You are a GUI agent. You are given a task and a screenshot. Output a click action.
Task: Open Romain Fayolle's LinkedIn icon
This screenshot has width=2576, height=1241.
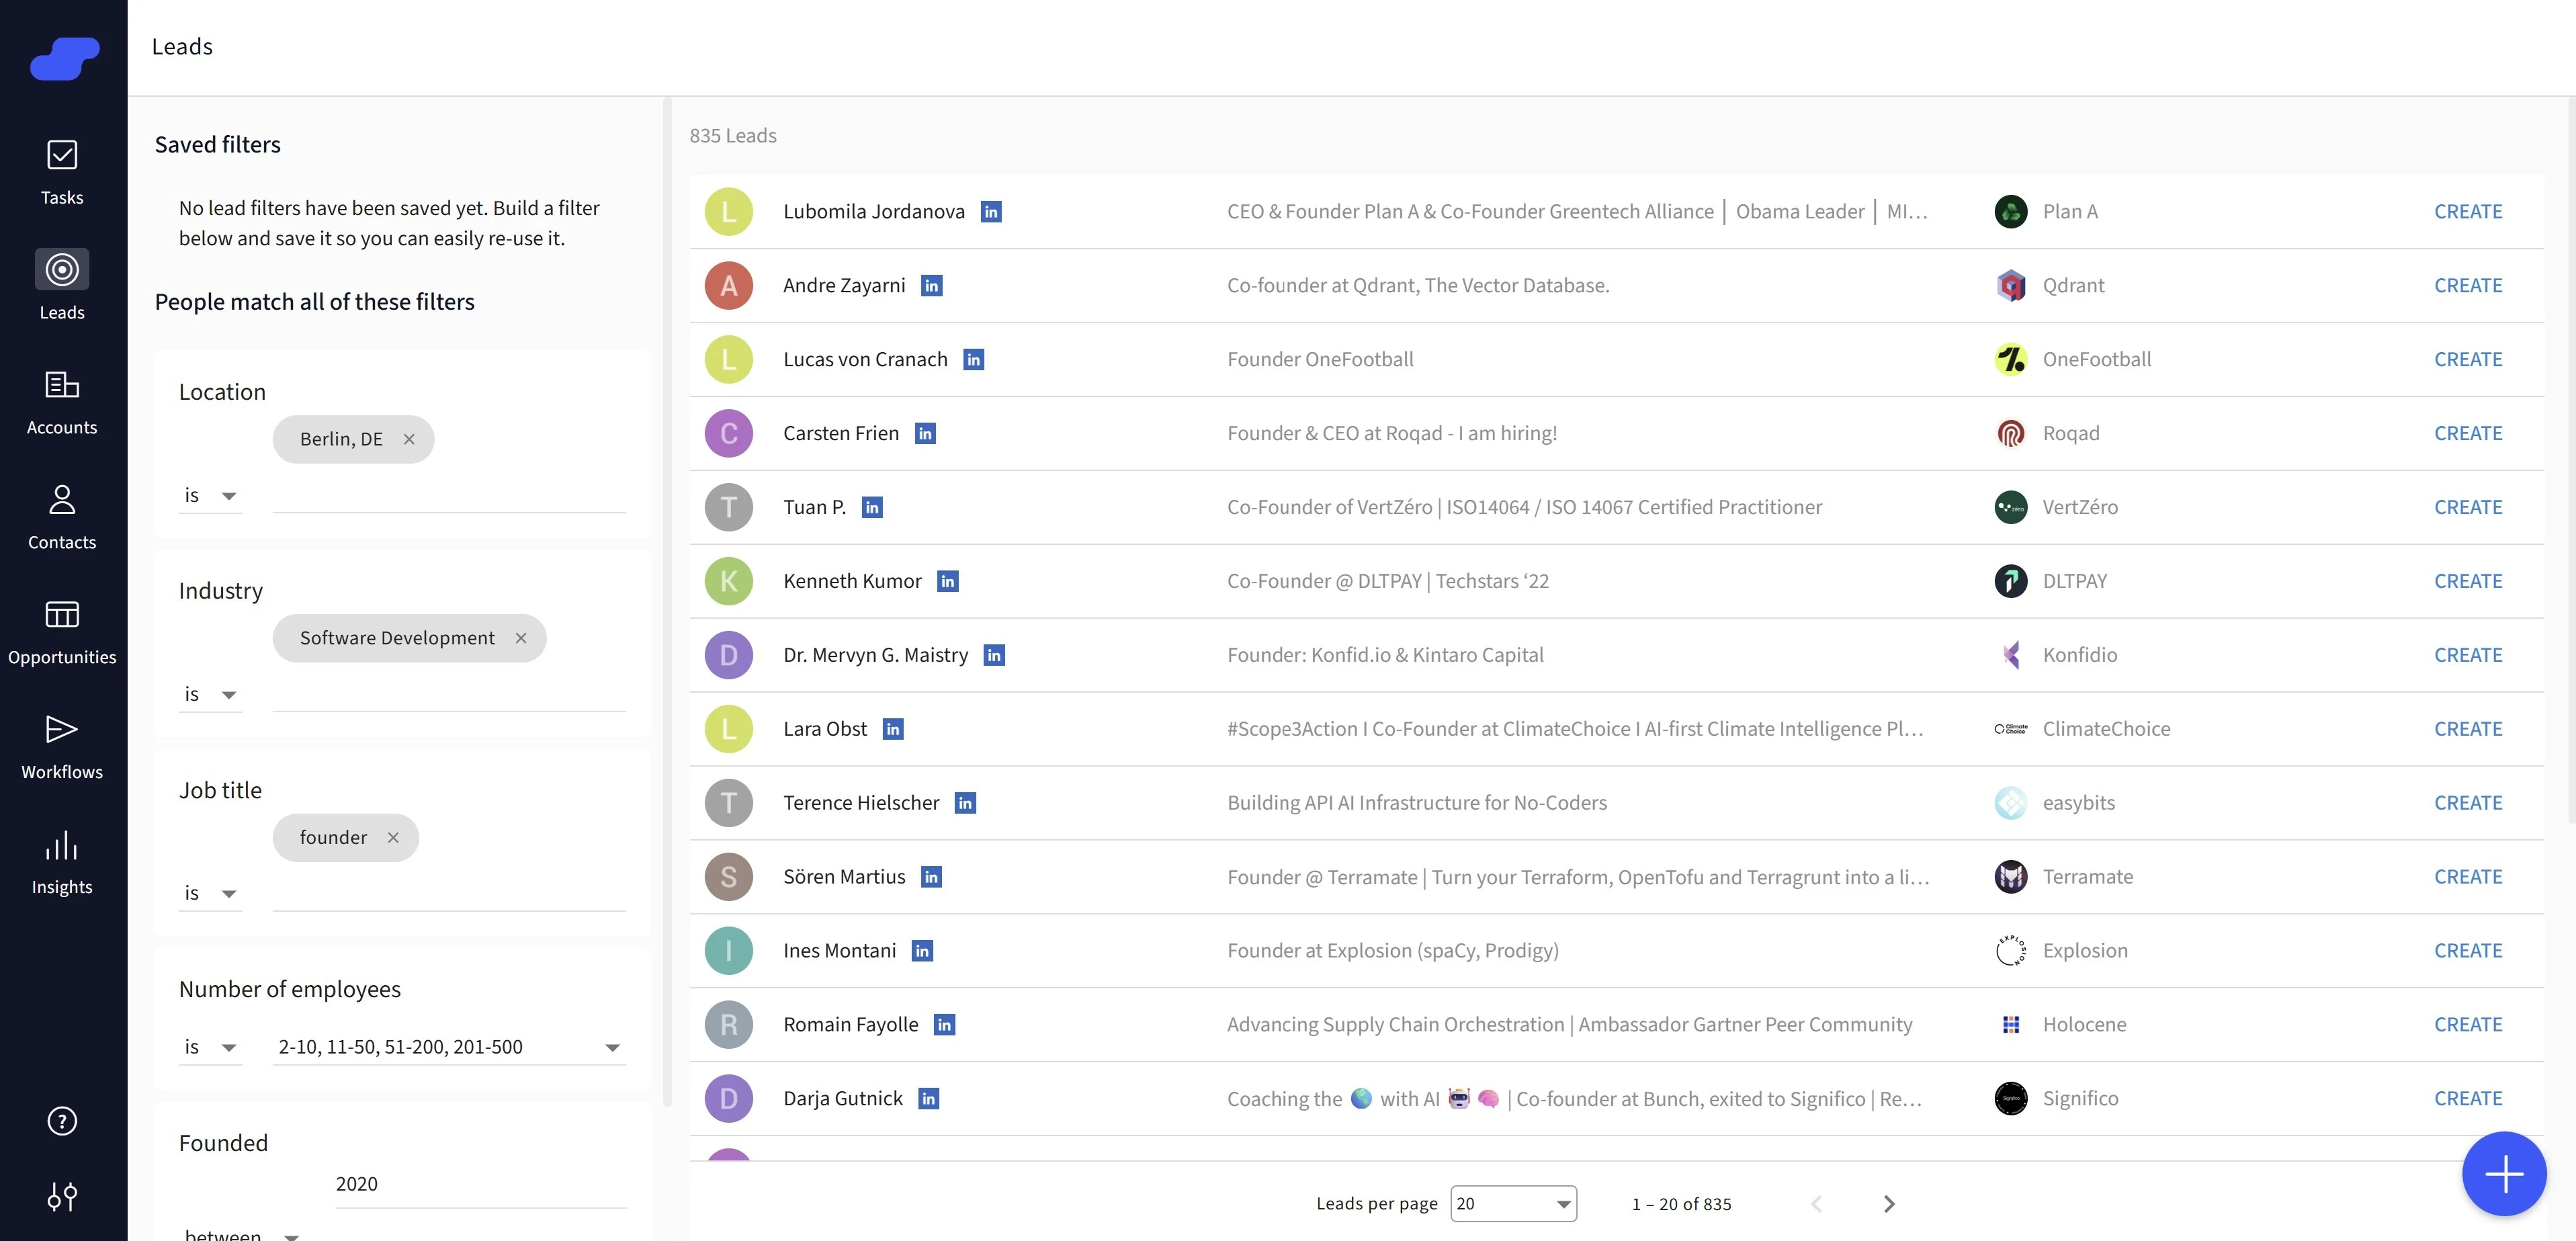click(x=944, y=1025)
